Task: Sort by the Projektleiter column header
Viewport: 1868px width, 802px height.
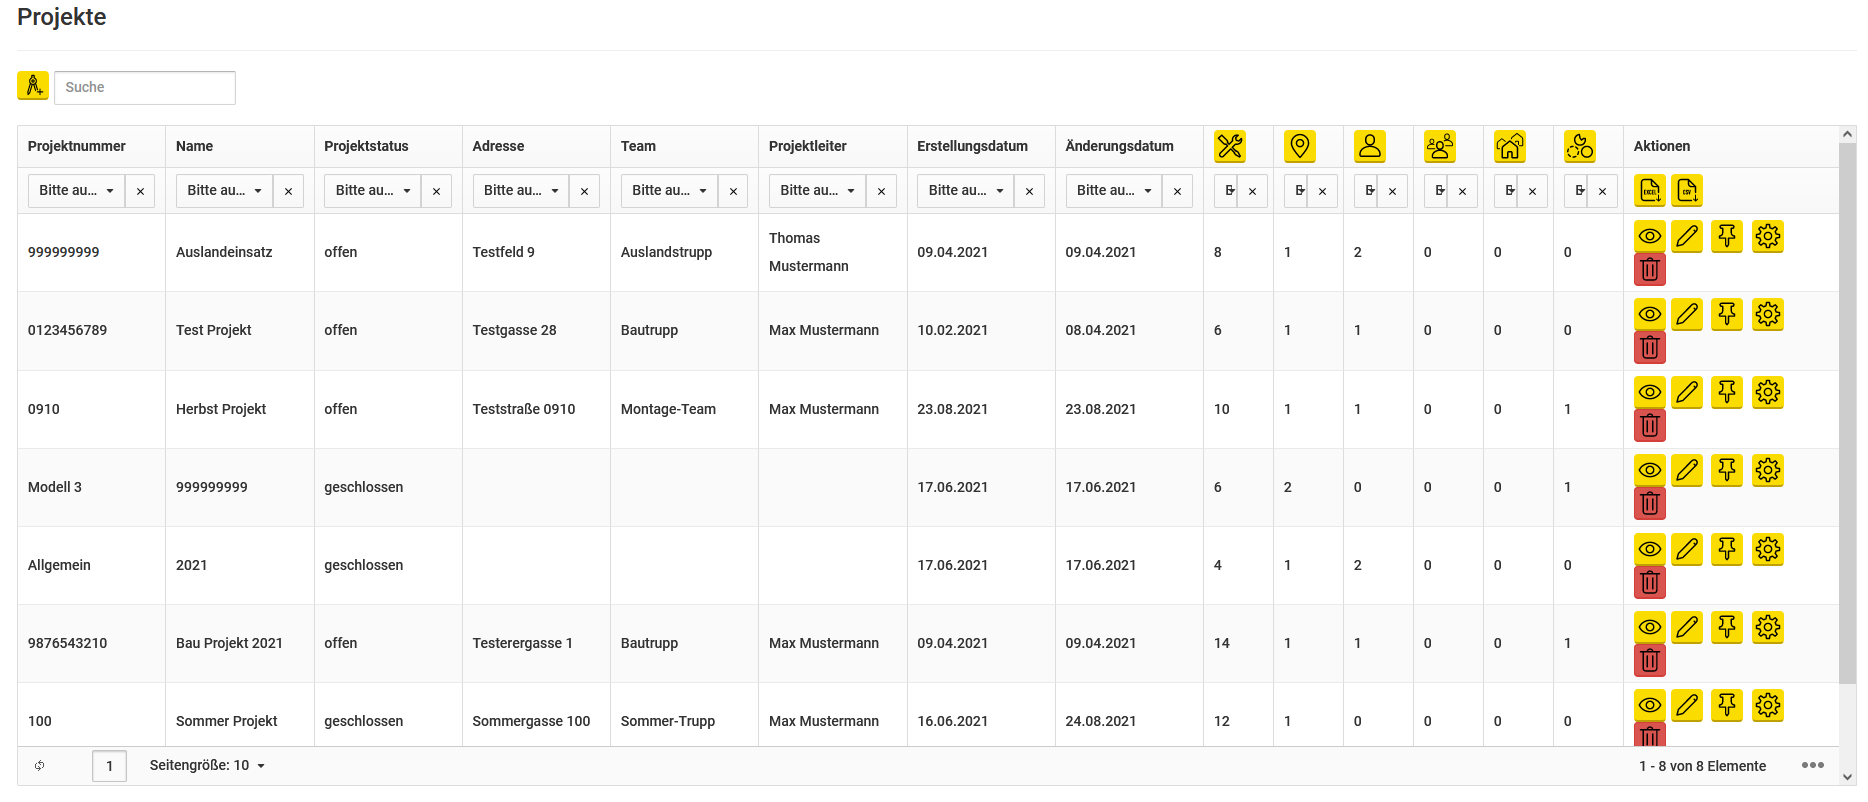Action: pos(807,146)
